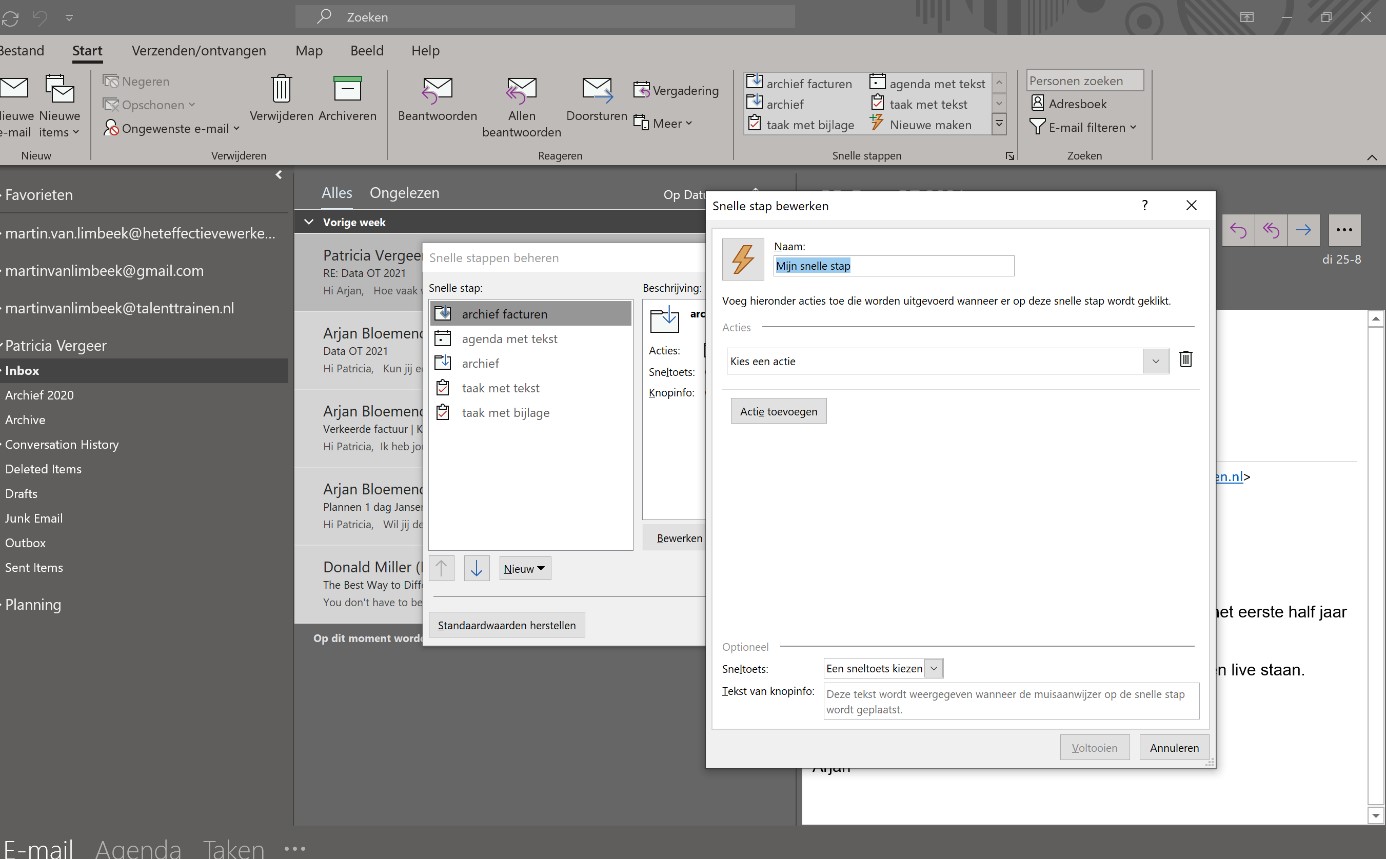Show Ongelezen messages tab
The image size is (1386, 859).
coord(404,193)
